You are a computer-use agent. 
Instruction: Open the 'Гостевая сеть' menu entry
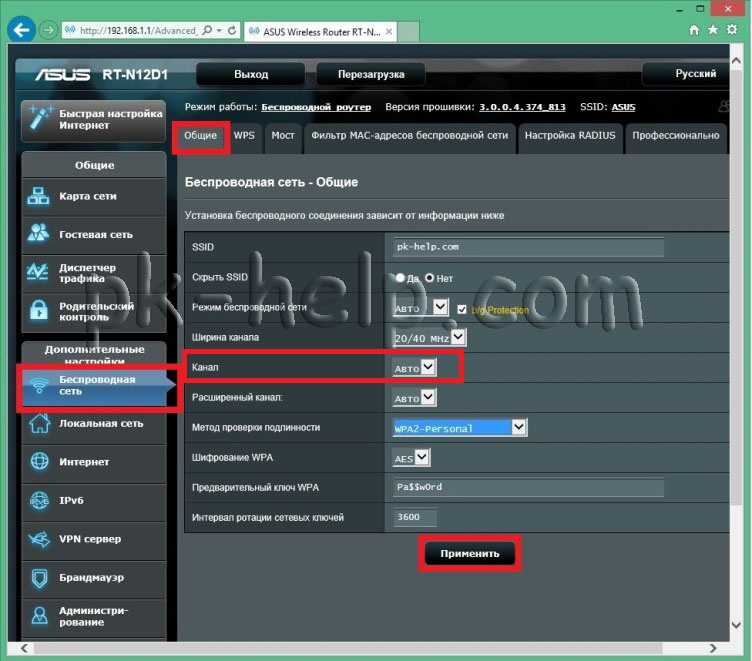tap(94, 235)
